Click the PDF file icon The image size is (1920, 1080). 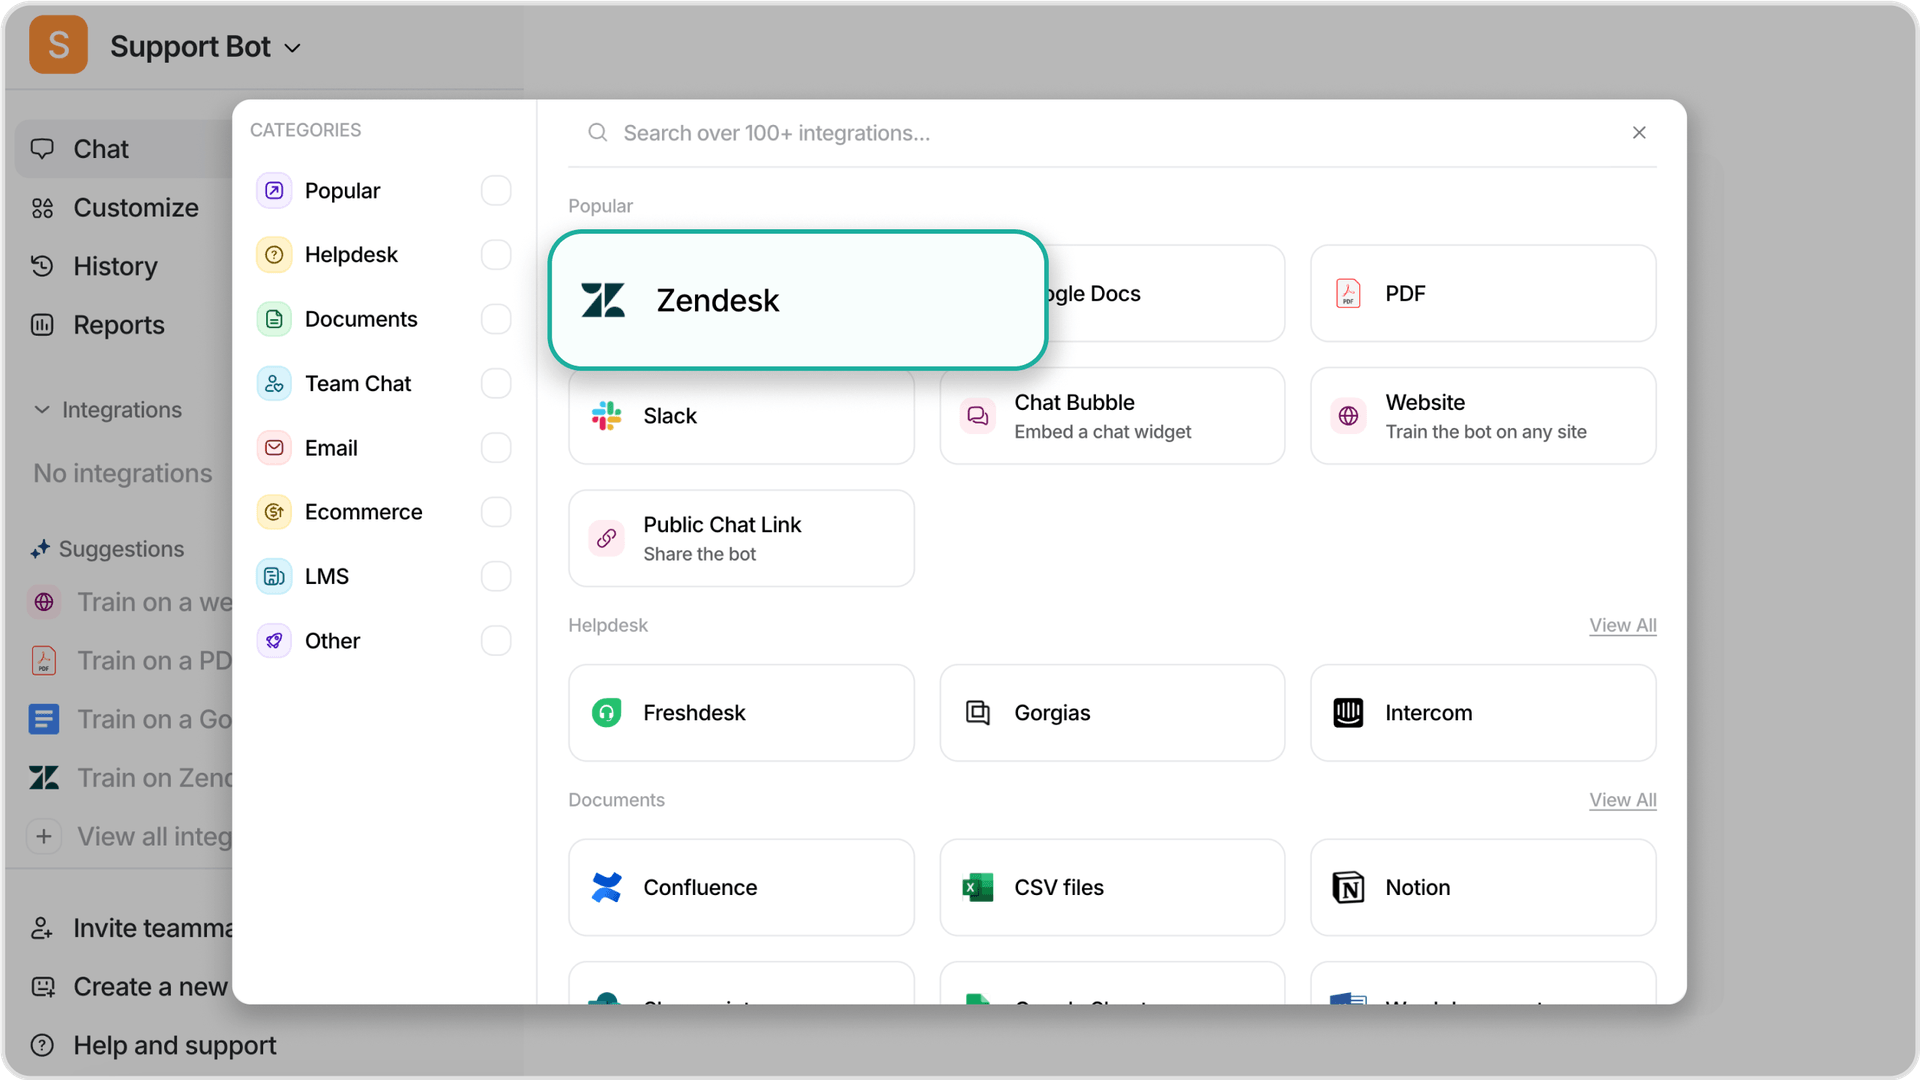tap(1348, 293)
